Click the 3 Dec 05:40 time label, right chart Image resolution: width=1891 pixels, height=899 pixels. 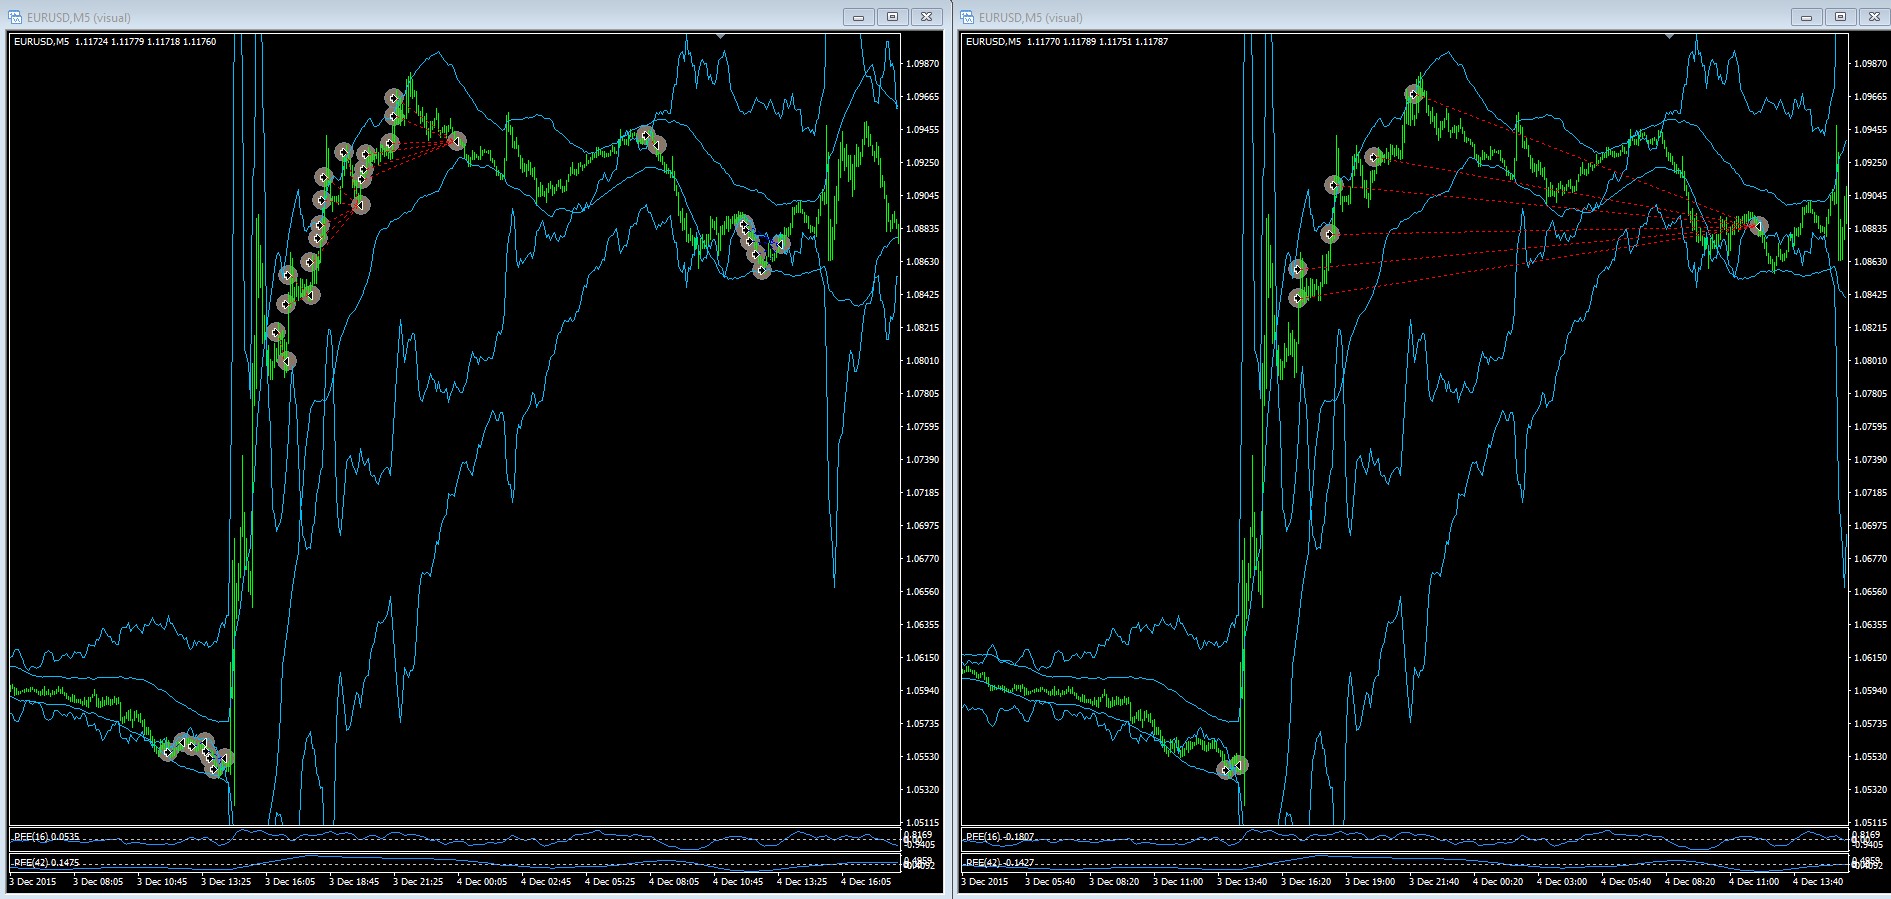[1050, 882]
